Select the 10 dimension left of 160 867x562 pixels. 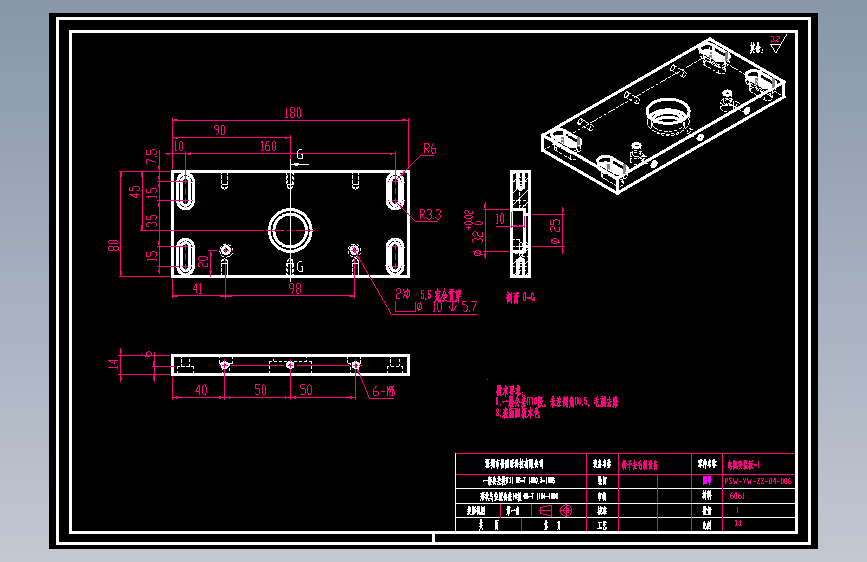(179, 146)
